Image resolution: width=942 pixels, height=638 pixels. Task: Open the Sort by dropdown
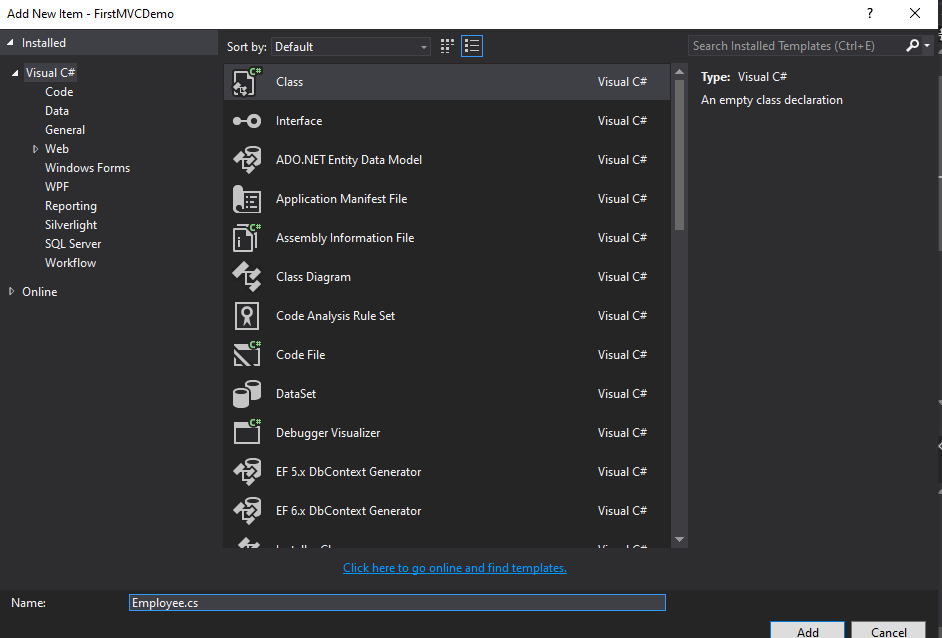point(351,47)
